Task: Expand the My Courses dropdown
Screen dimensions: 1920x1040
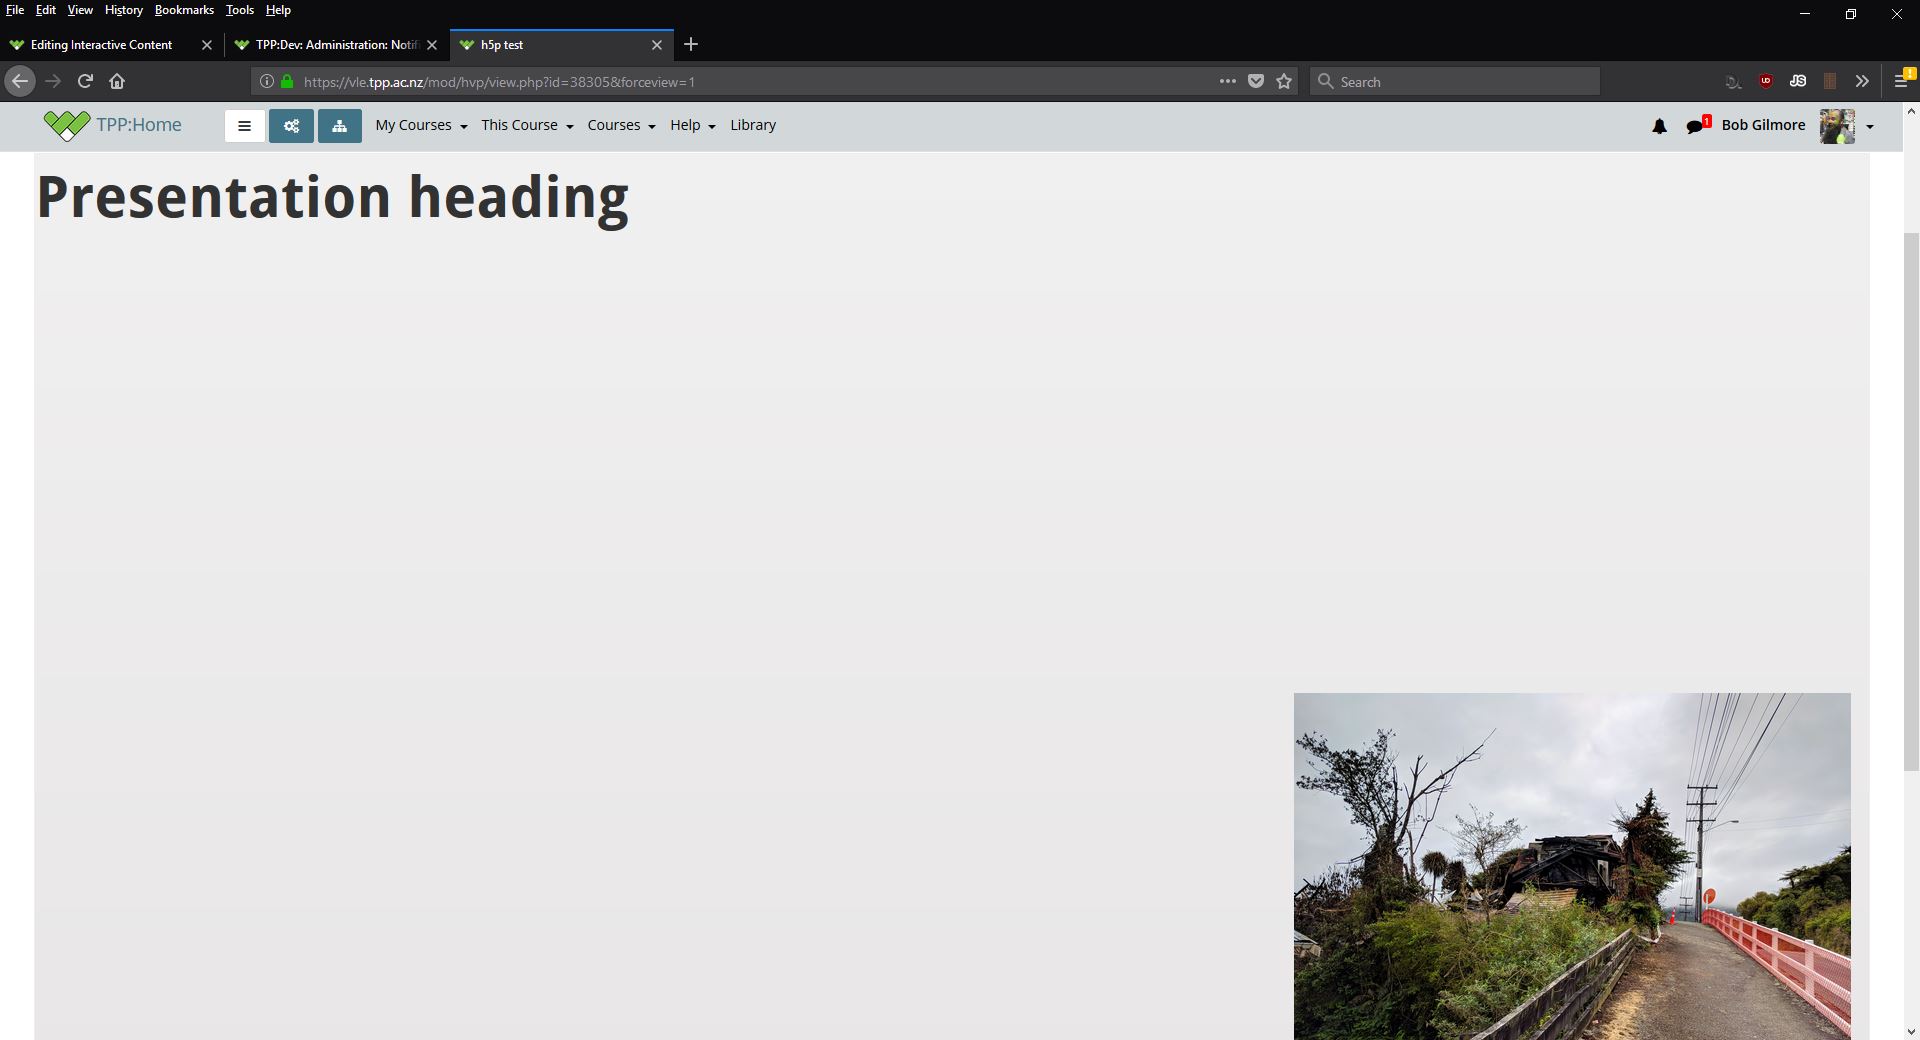Action: coord(421,125)
